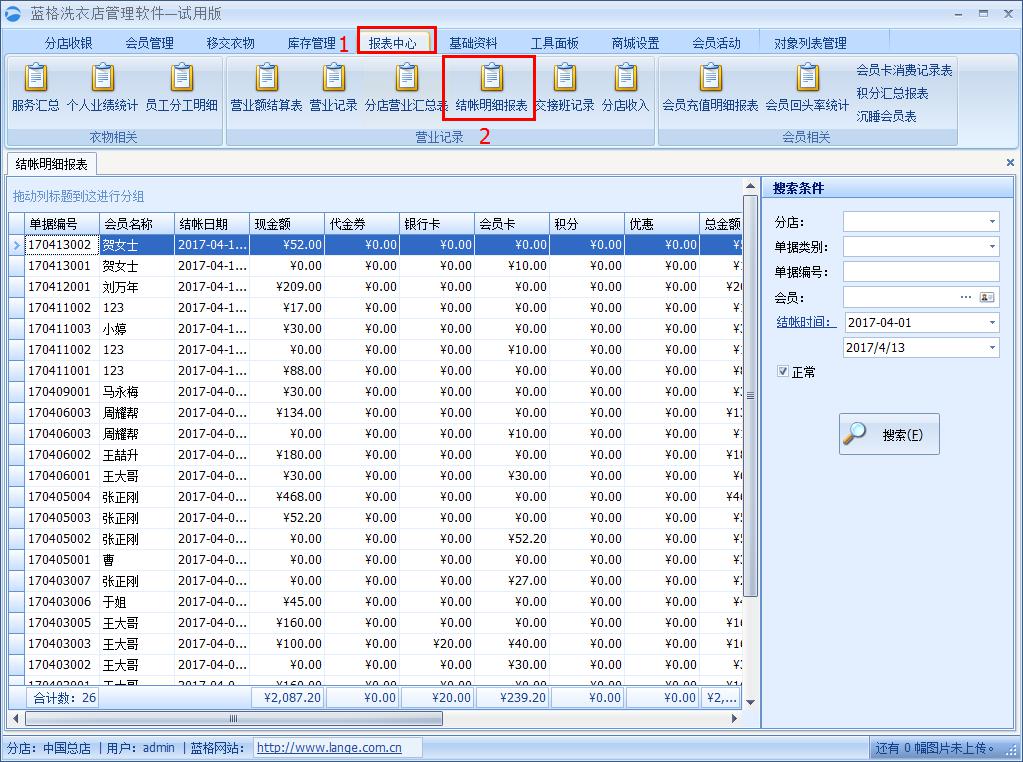Image resolution: width=1023 pixels, height=762 pixels.
Task: Open the 积分汇总报表 link
Action: click(x=892, y=93)
